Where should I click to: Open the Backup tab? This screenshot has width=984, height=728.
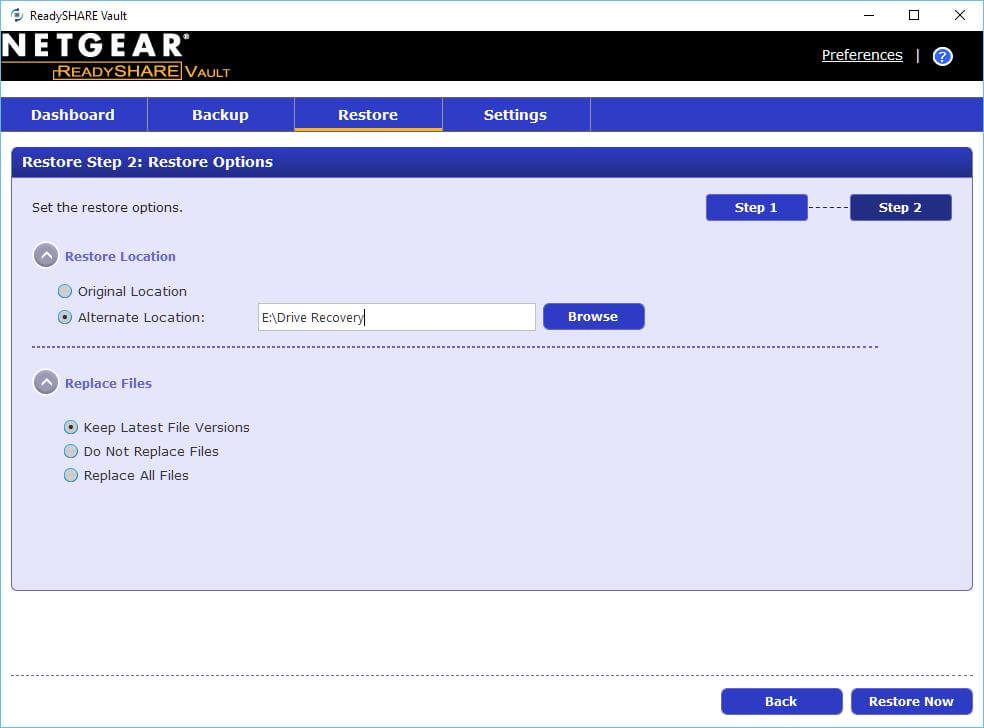[x=220, y=115]
